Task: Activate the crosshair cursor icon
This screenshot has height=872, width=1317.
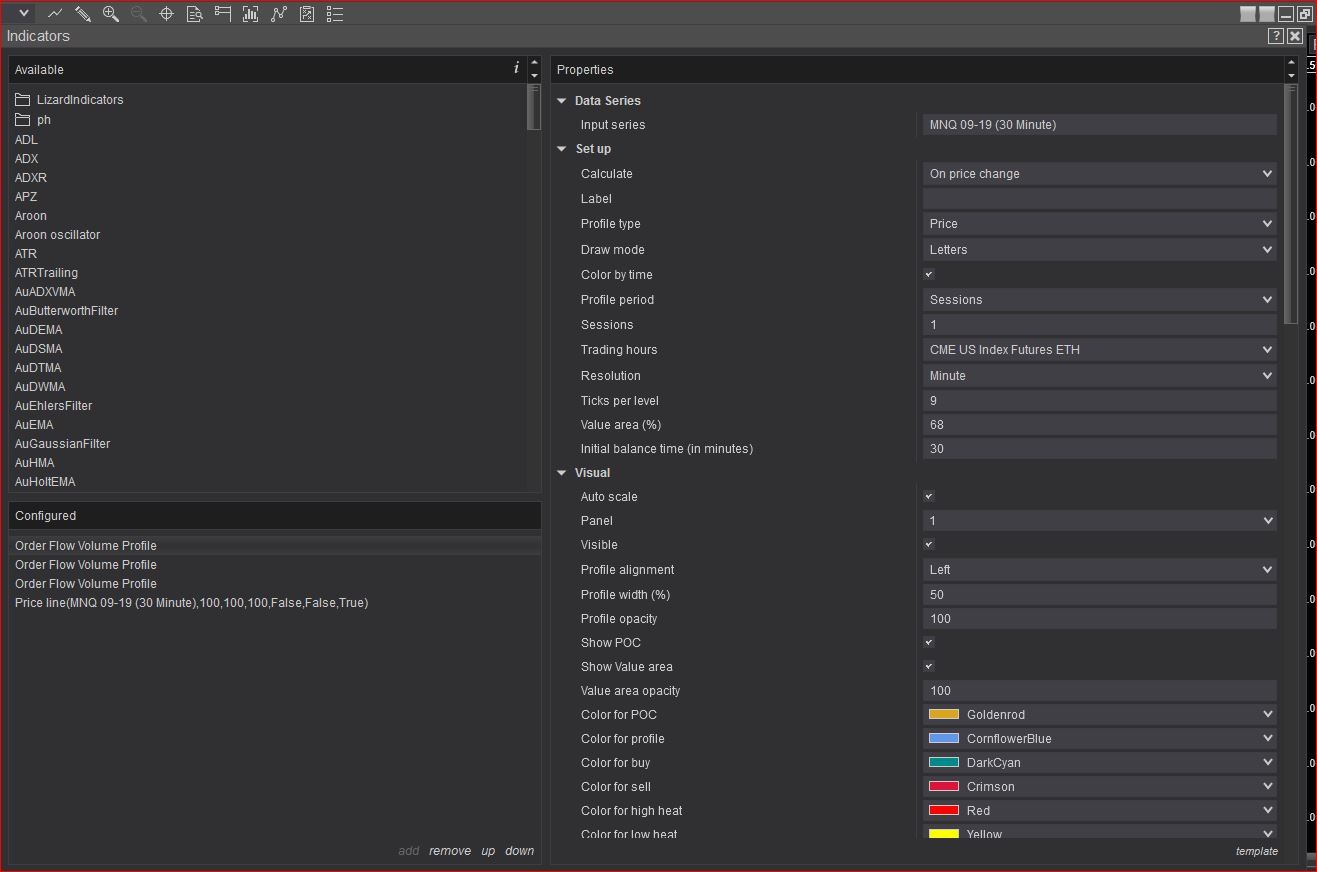Action: 167,14
